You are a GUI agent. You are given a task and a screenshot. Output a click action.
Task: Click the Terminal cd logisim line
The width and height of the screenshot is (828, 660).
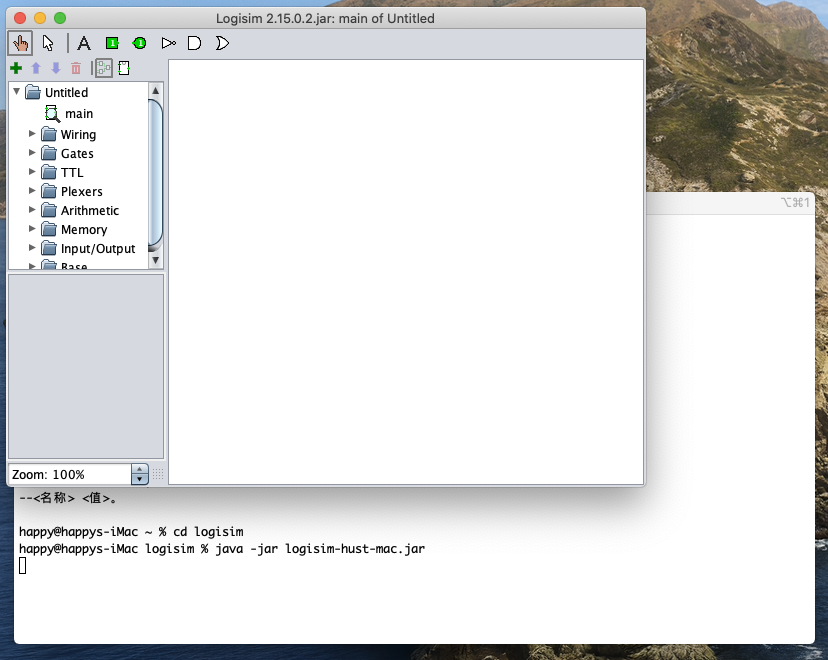click(131, 532)
